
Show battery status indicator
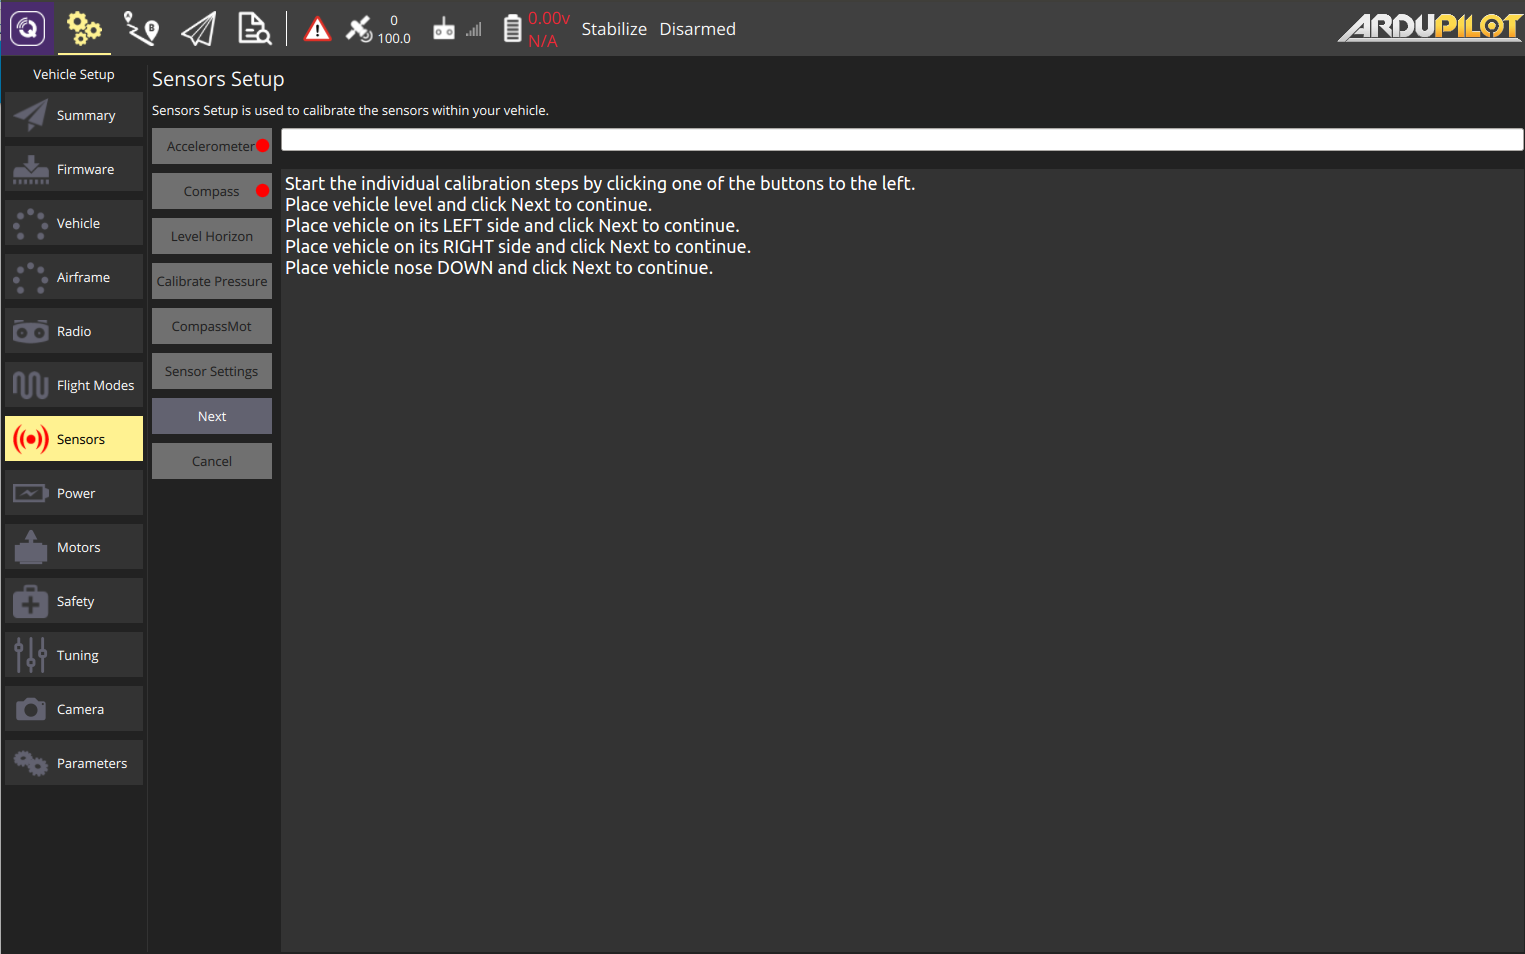point(512,29)
